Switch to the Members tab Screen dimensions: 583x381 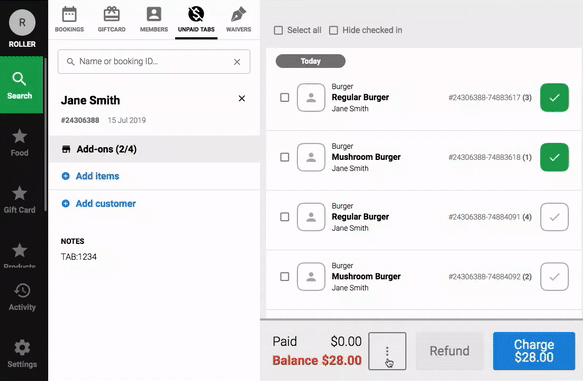154,19
